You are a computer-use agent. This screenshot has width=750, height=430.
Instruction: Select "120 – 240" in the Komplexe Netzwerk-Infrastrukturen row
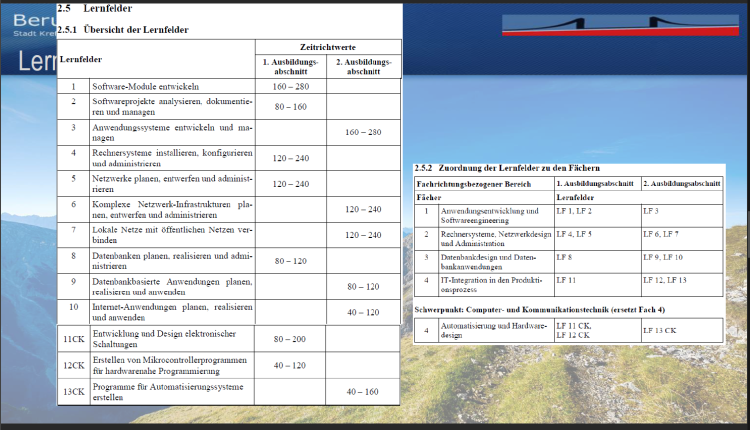point(364,209)
